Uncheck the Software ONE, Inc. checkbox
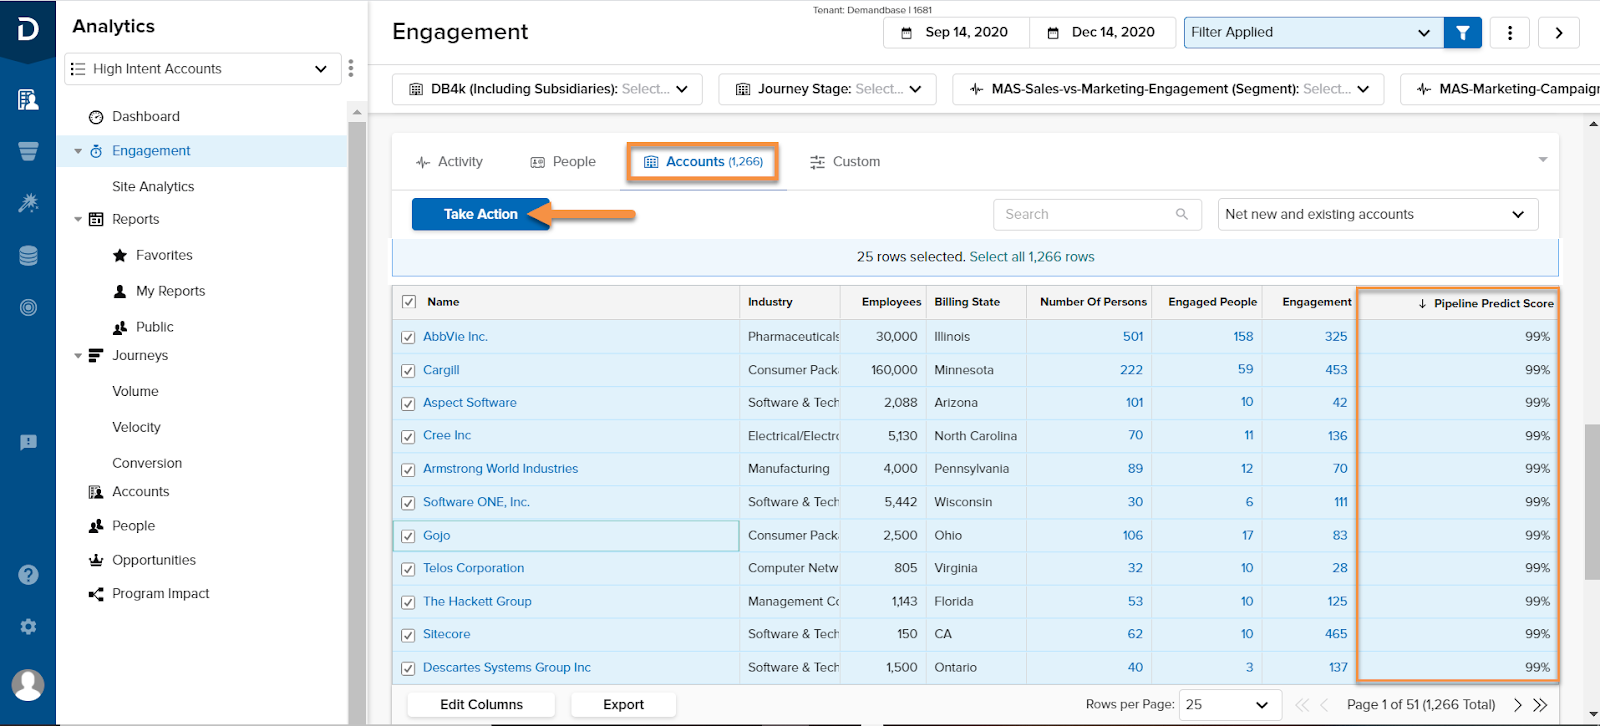Image resolution: width=1600 pixels, height=726 pixels. [408, 503]
